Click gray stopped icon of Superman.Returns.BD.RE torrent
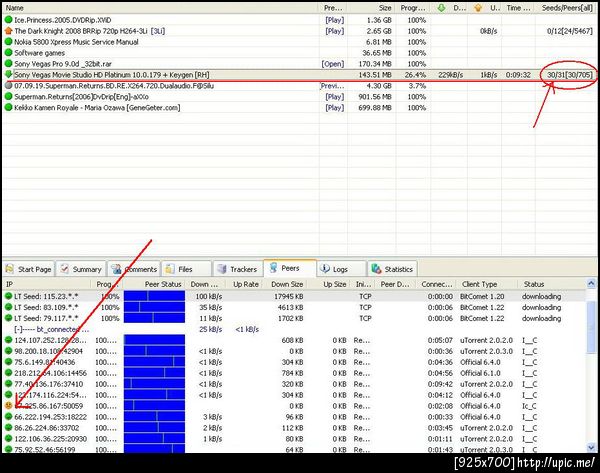The width and height of the screenshot is (600, 473). coord(8,86)
